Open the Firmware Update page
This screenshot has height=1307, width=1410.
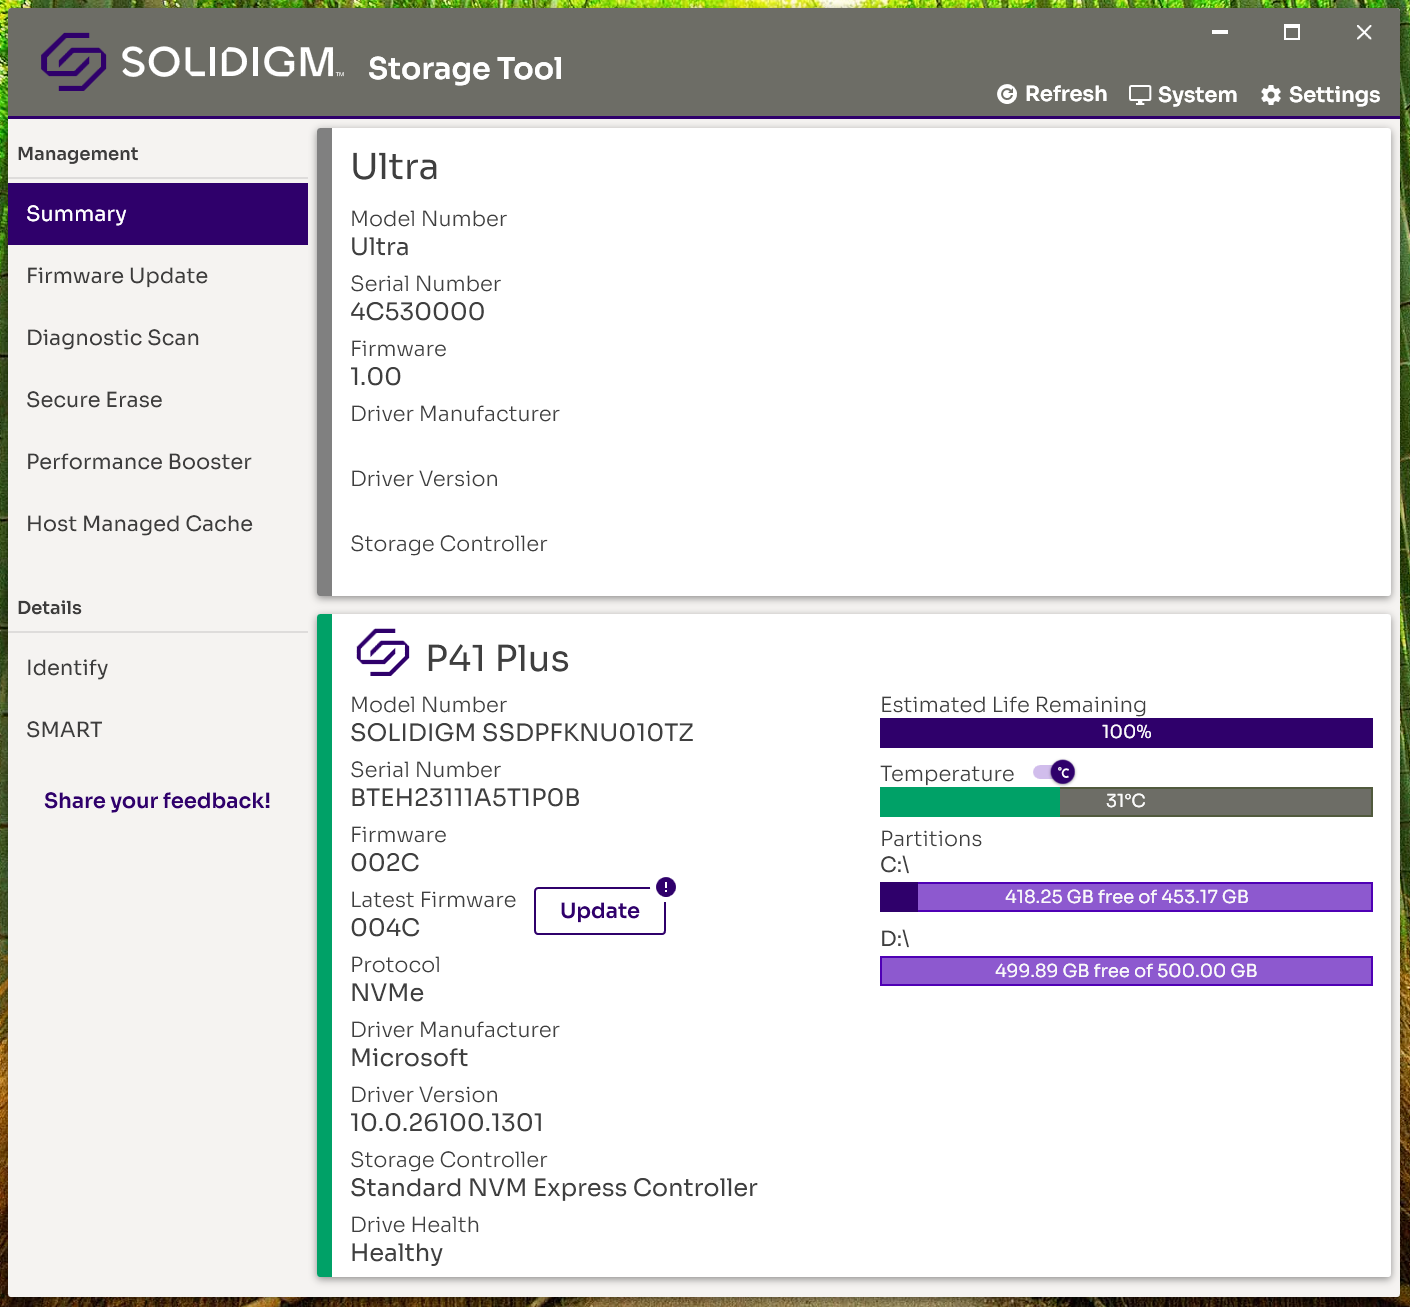coord(158,276)
